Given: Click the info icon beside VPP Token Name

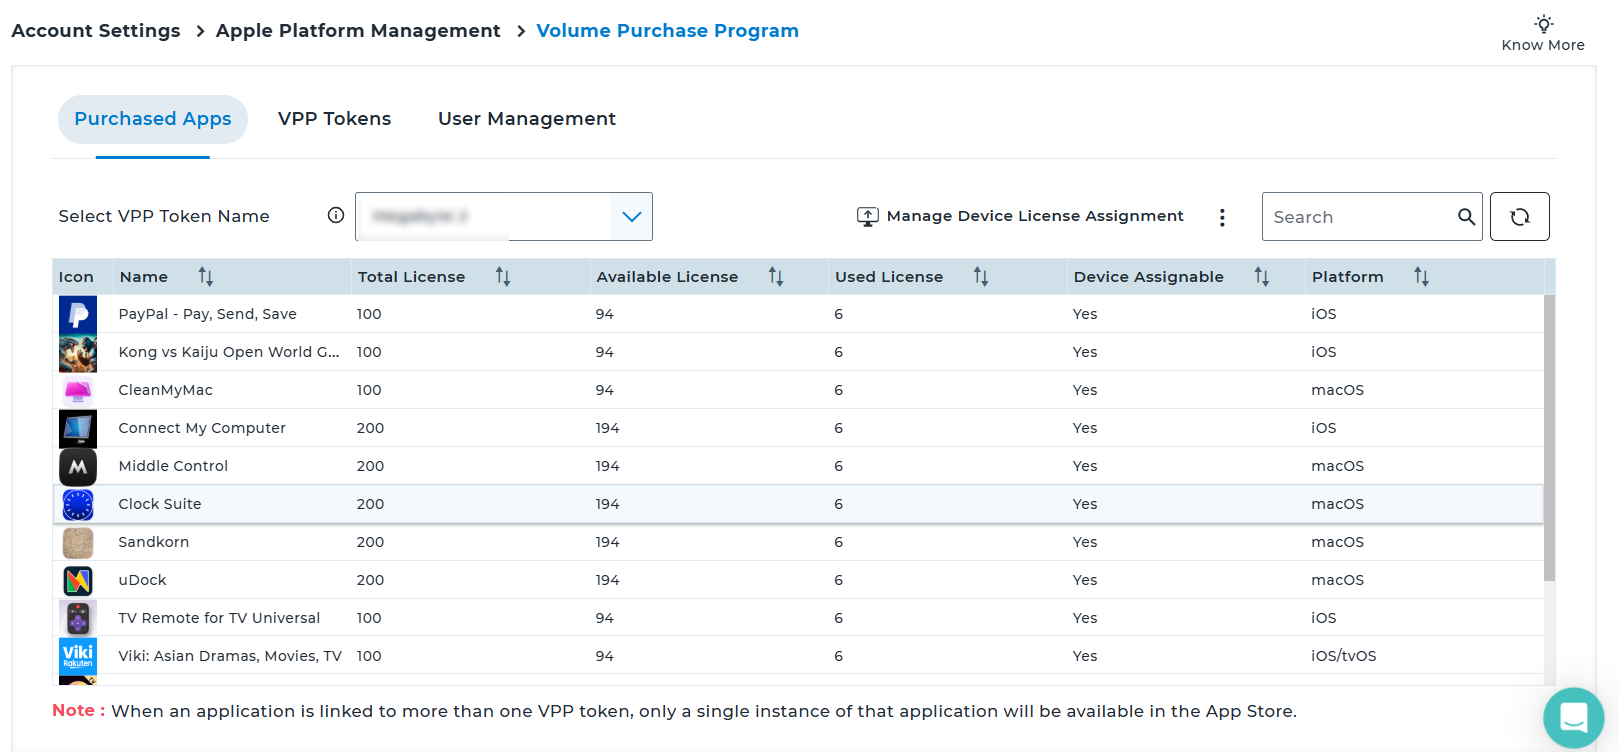Looking at the screenshot, I should coord(336,216).
